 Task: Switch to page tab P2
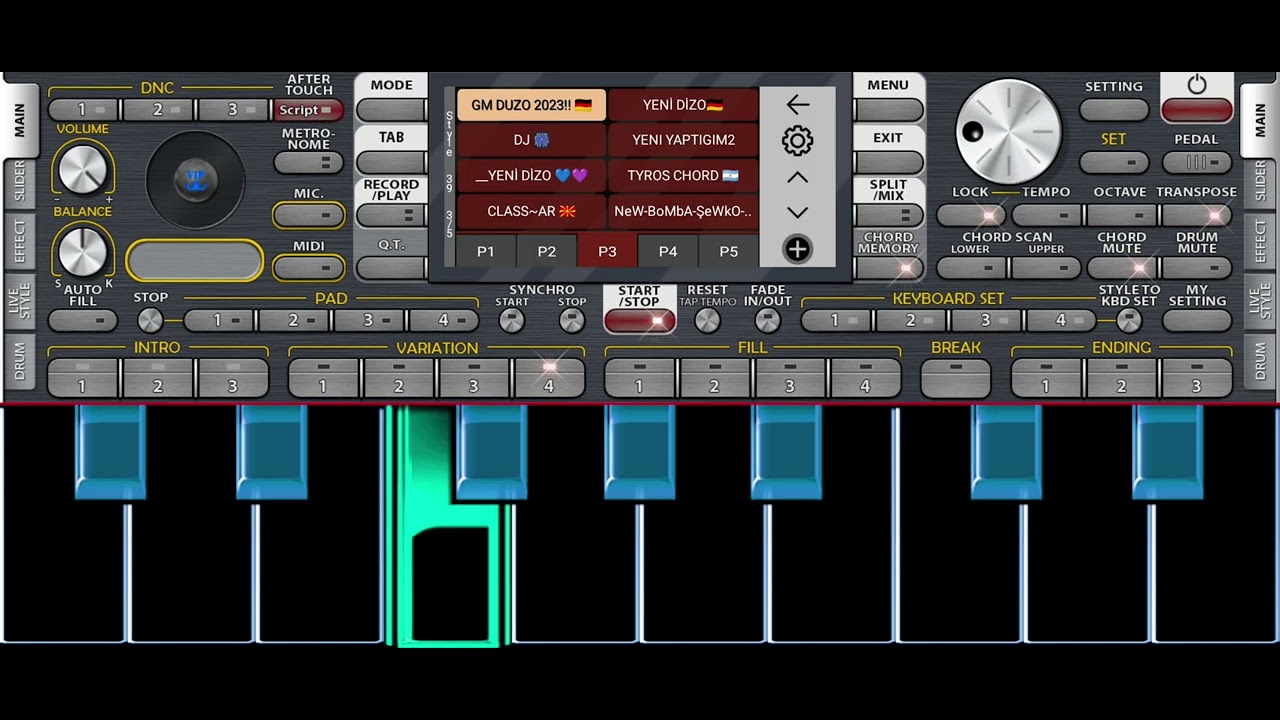pyautogui.click(x=547, y=251)
